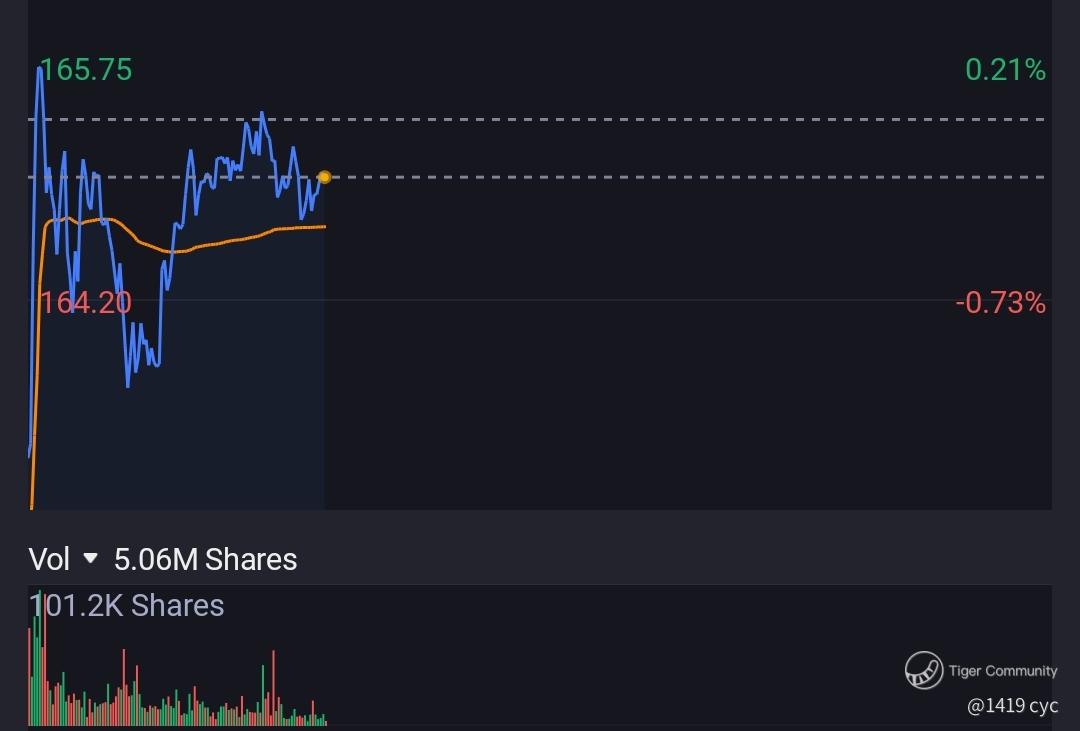Click the upper dashed horizontal reference line
1080x731 pixels.
539,120
